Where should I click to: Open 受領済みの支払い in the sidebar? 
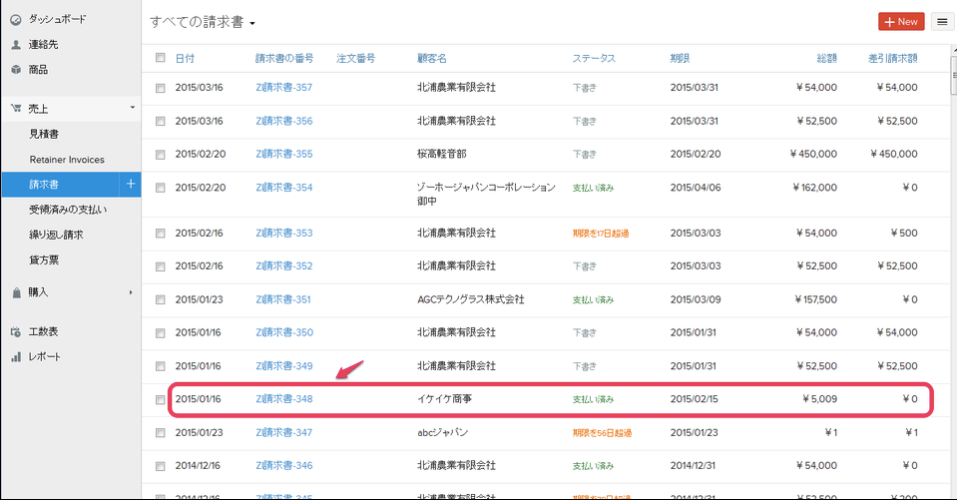[x=68, y=209]
